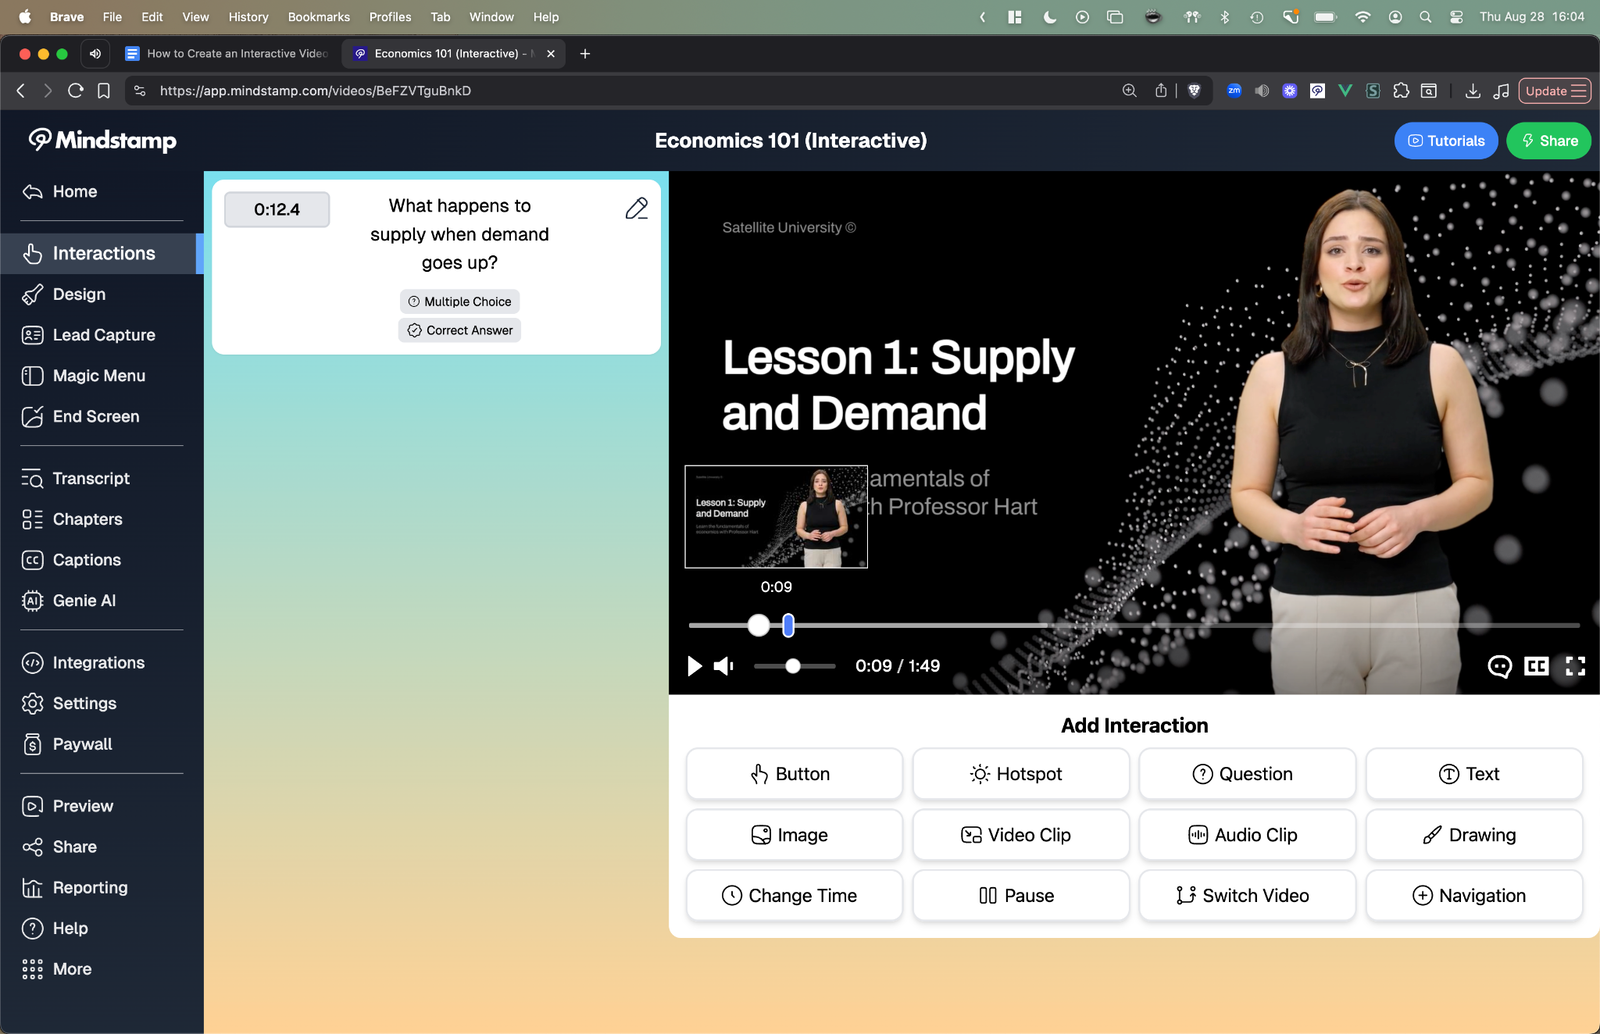Open the Genie AI sidebar item
1600x1034 pixels.
tap(84, 601)
